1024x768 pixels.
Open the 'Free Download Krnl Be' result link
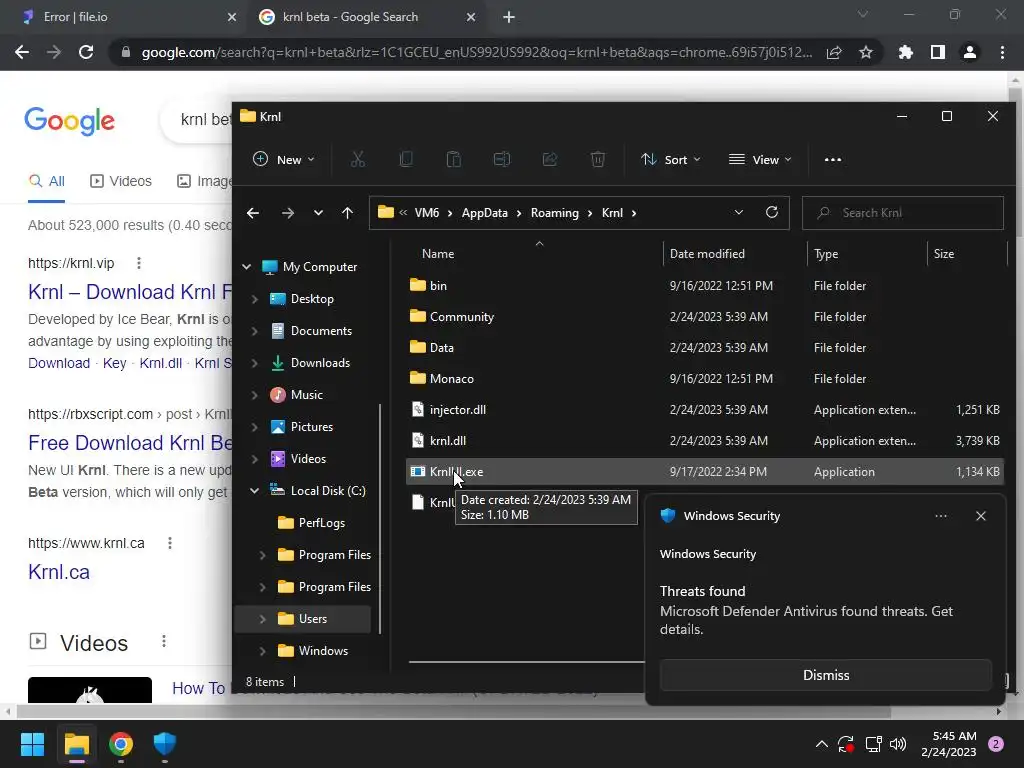pos(130,443)
